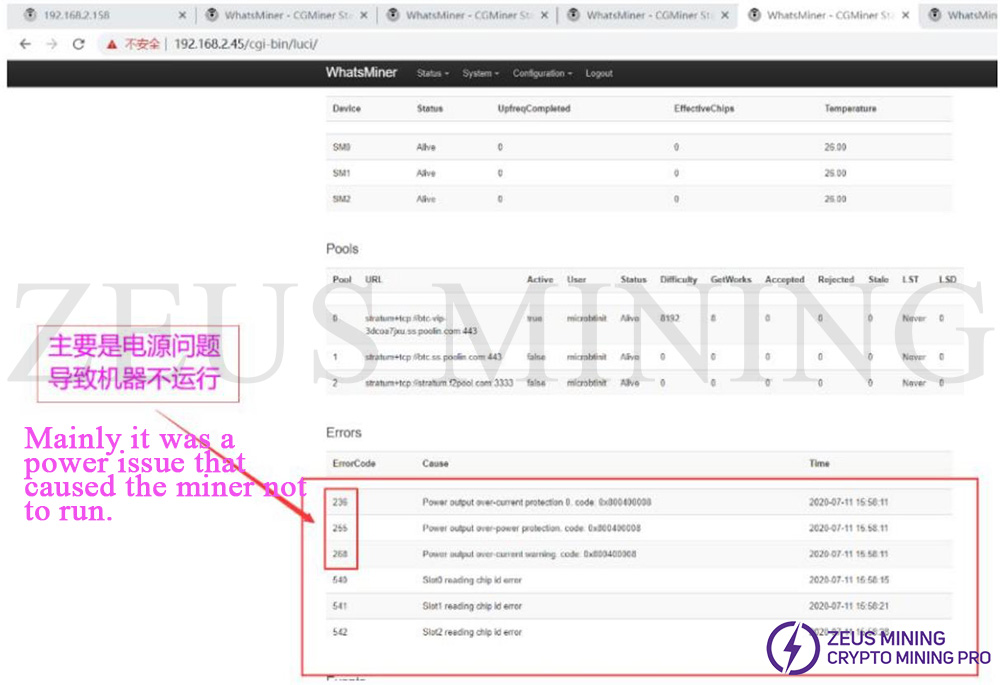Open the Status dropdown menu

(432, 74)
